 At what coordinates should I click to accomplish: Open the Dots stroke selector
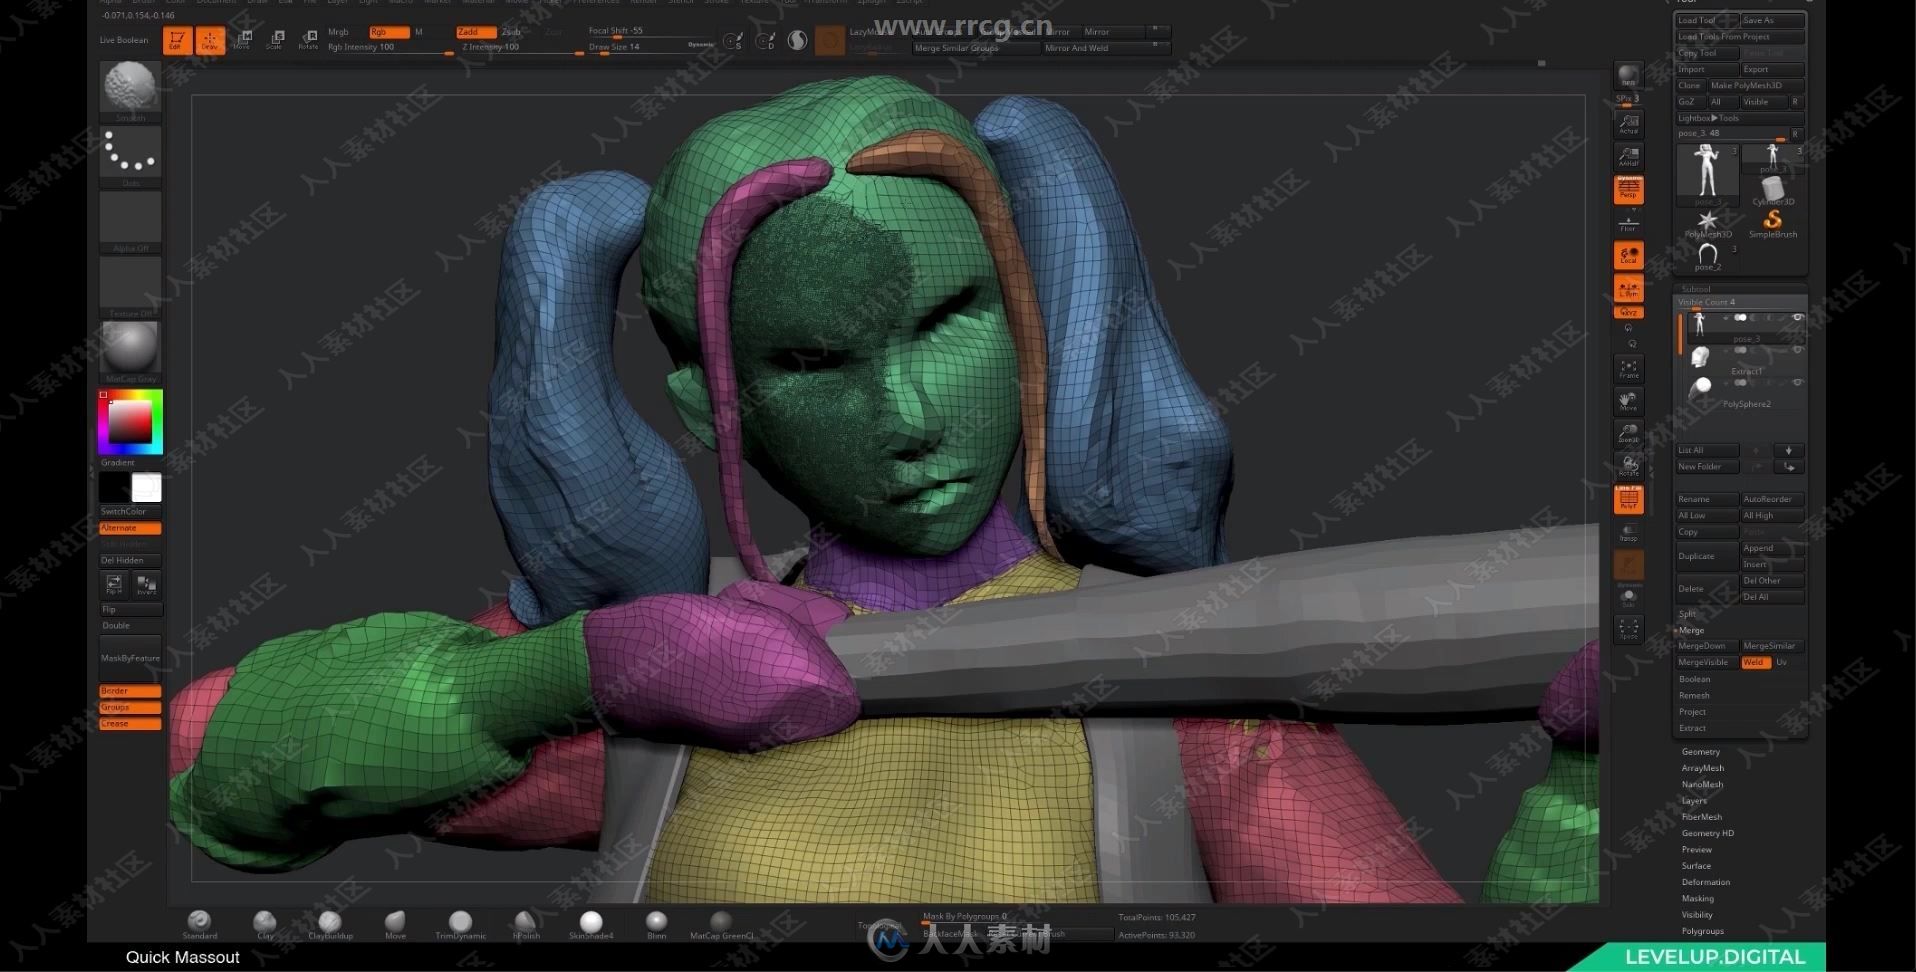point(130,157)
